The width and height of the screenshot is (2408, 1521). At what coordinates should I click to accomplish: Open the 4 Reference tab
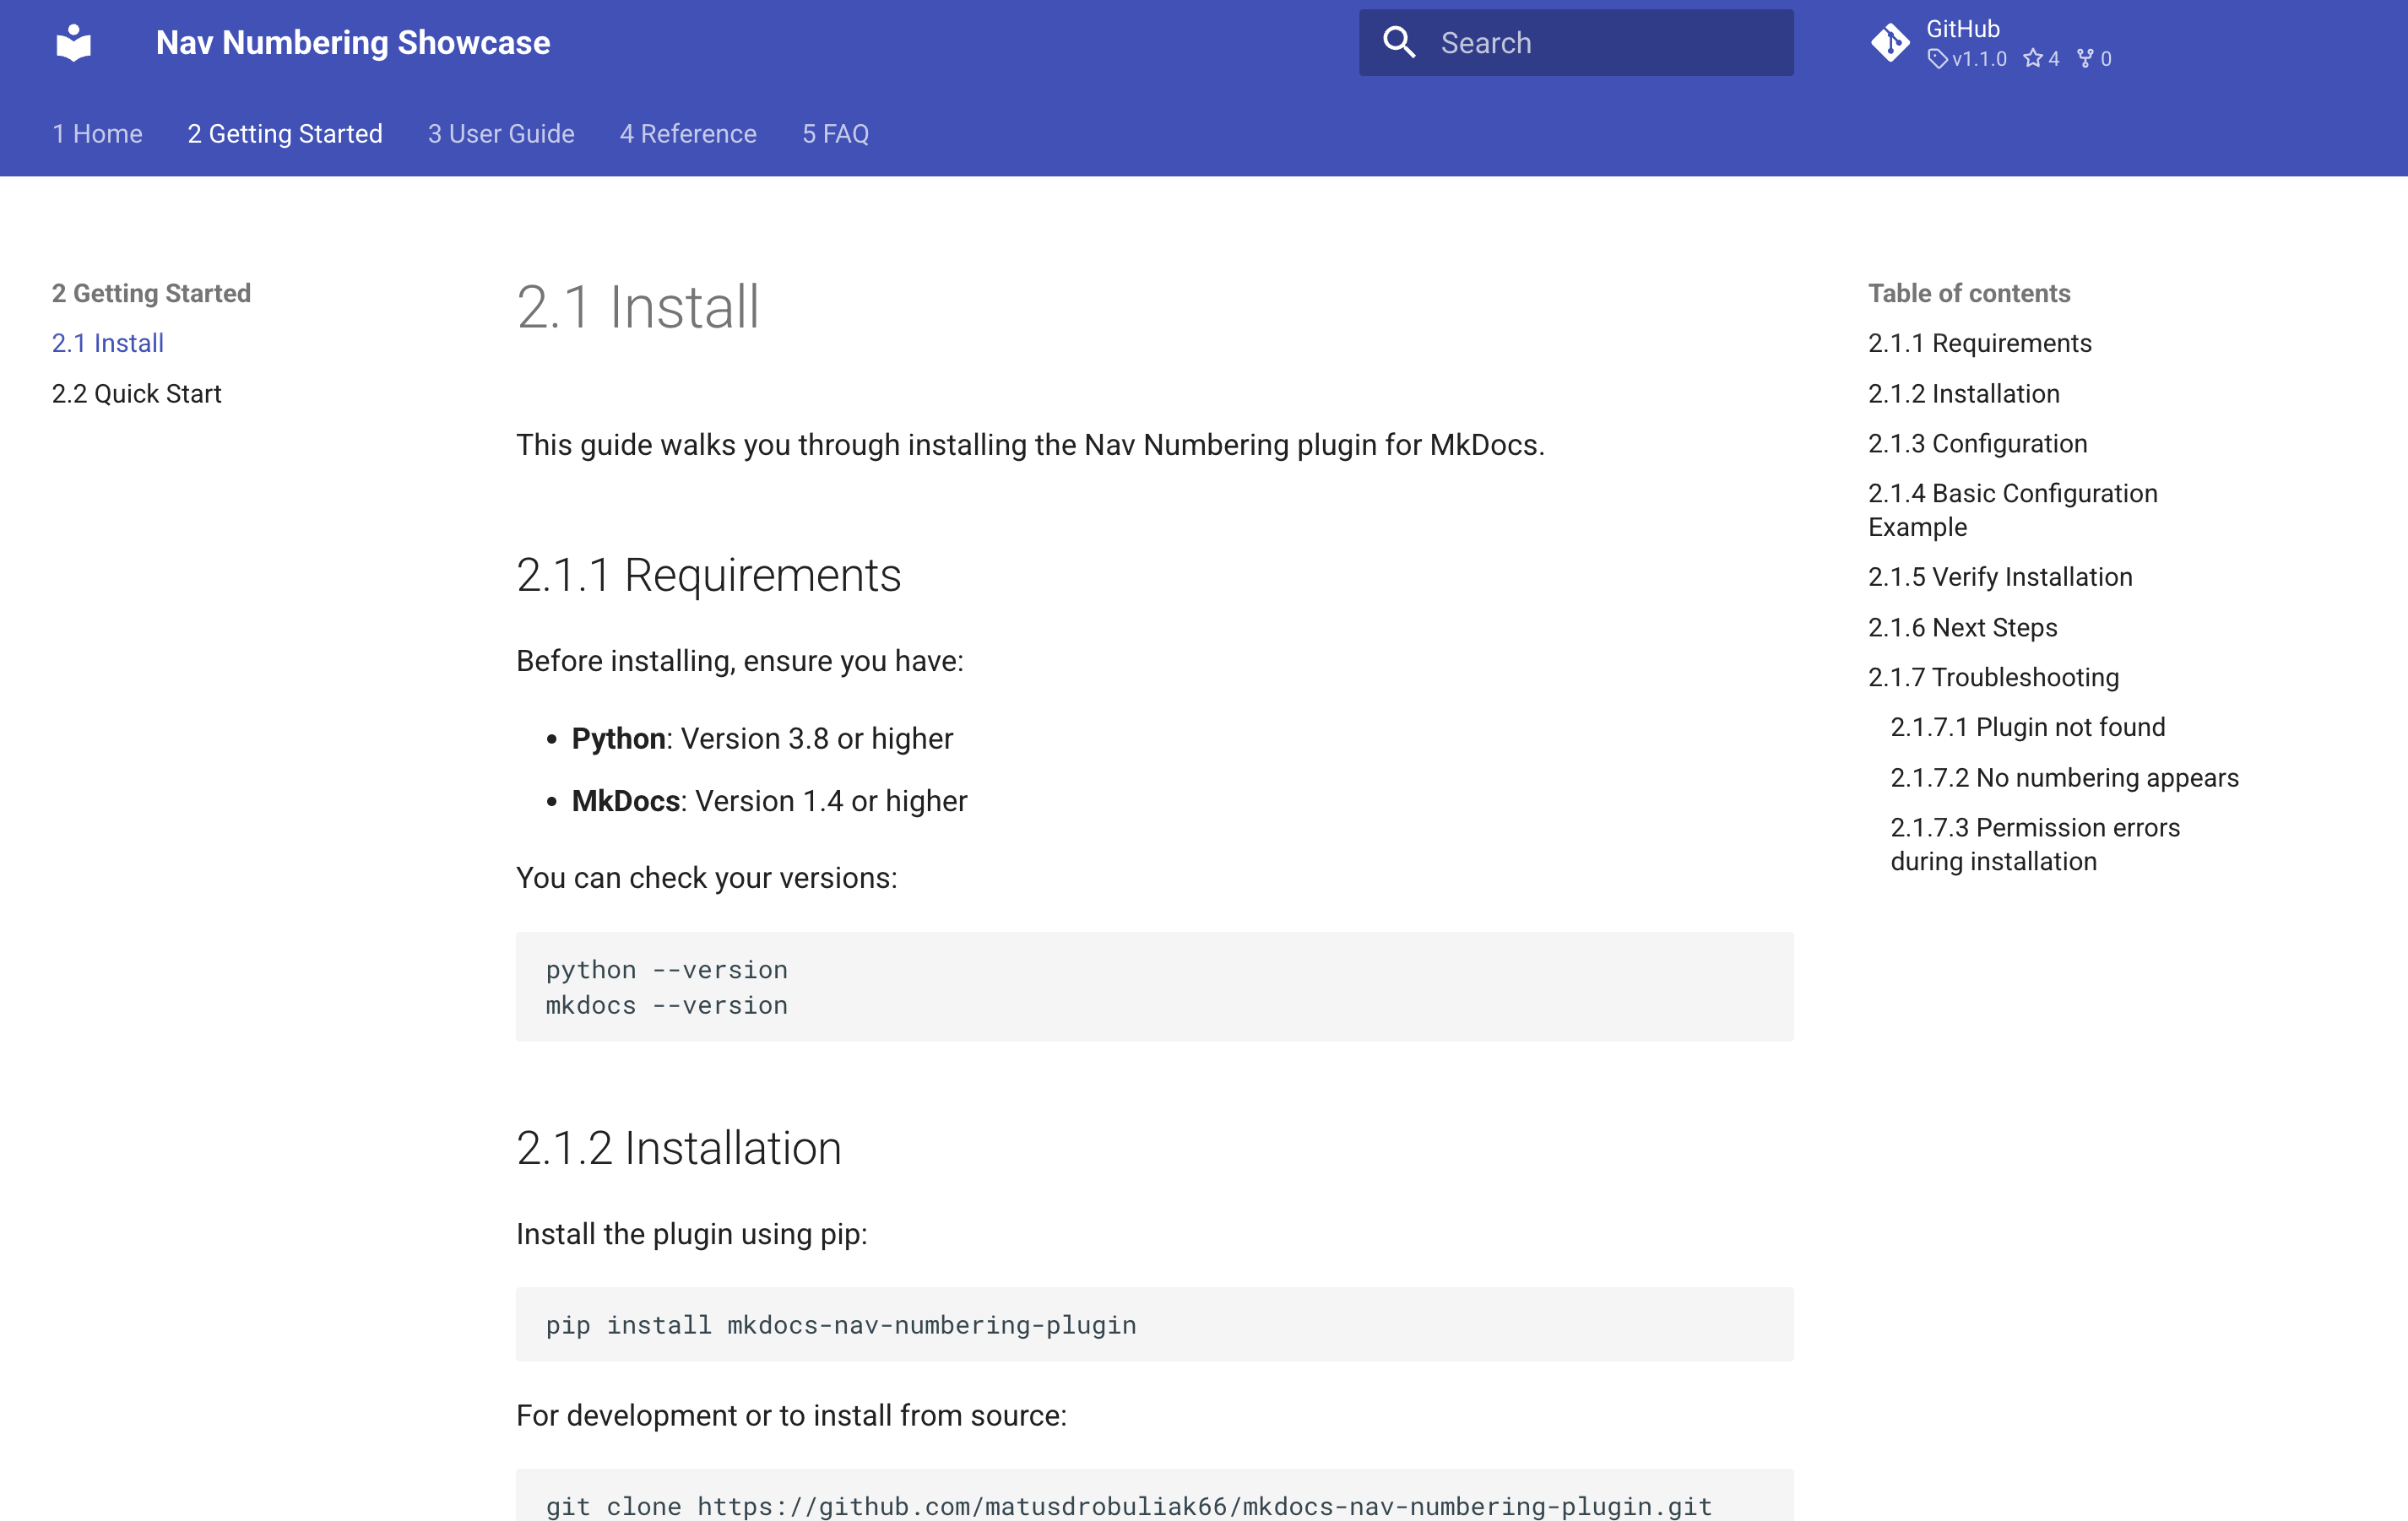click(x=688, y=134)
